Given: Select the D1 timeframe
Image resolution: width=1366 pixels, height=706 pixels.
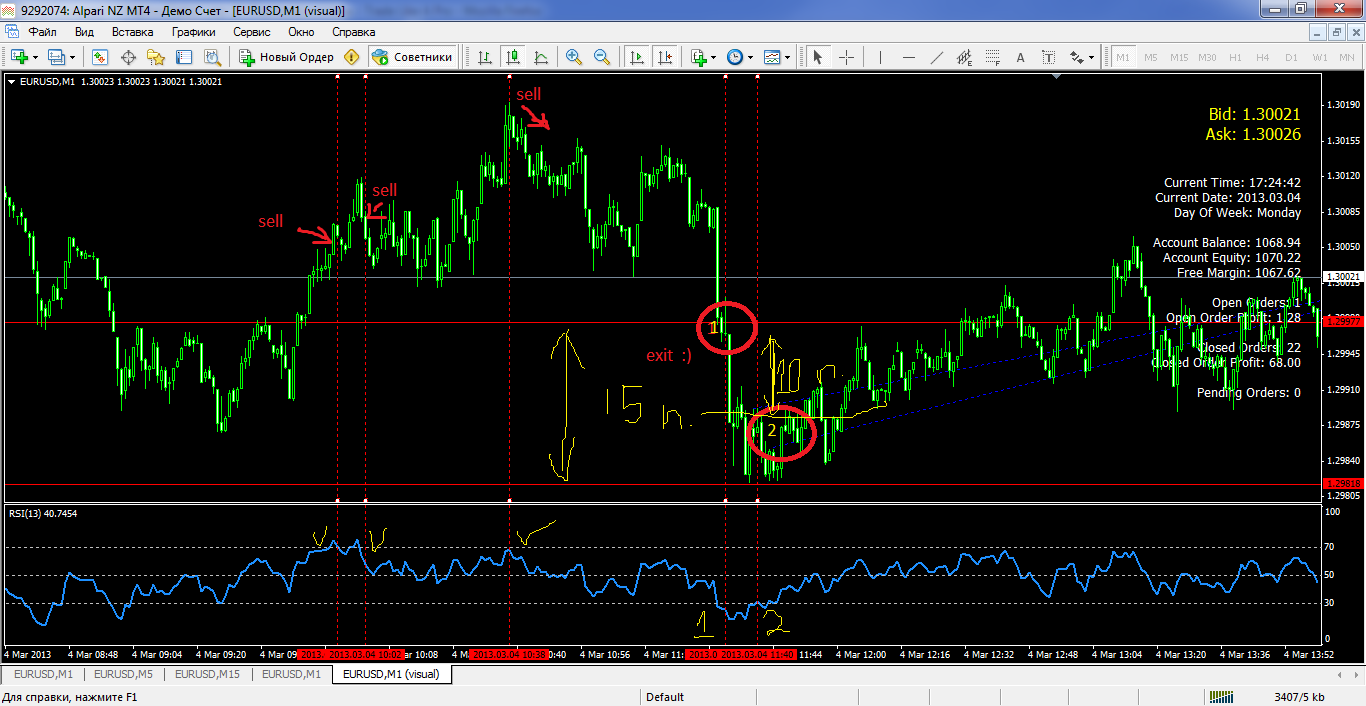Looking at the screenshot, I should point(1291,57).
